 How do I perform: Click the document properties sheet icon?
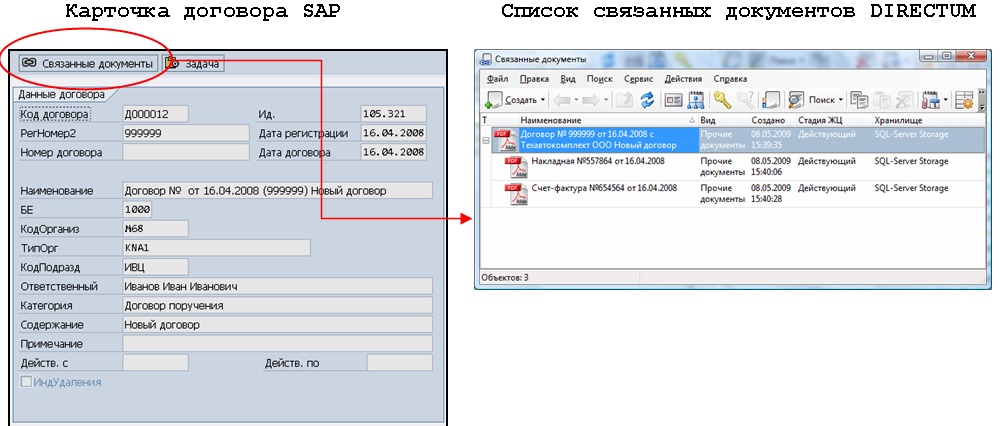tap(771, 100)
